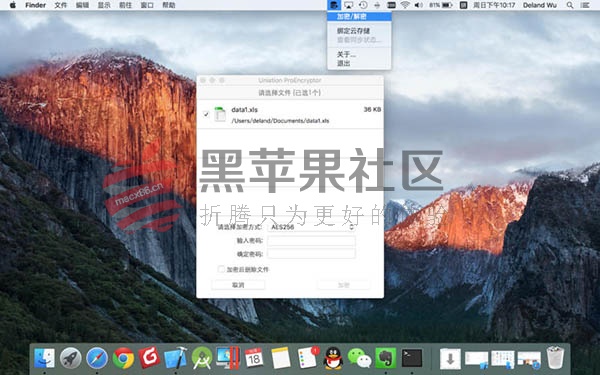Click the data1.xls file icon
600x375 pixels.
coord(220,114)
